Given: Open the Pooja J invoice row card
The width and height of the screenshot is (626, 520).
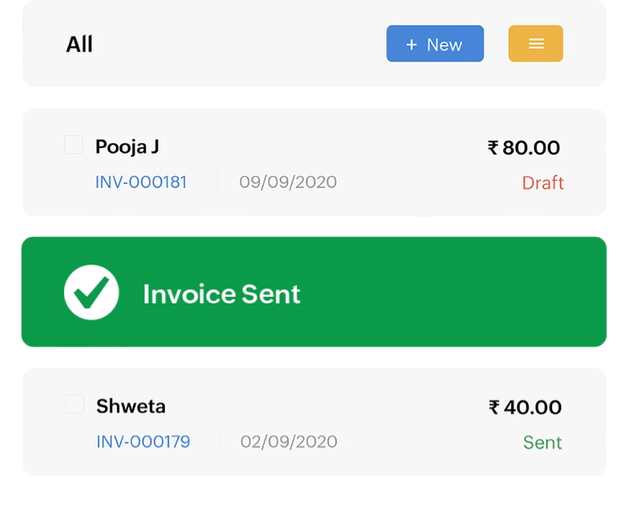Looking at the screenshot, I should 314,162.
